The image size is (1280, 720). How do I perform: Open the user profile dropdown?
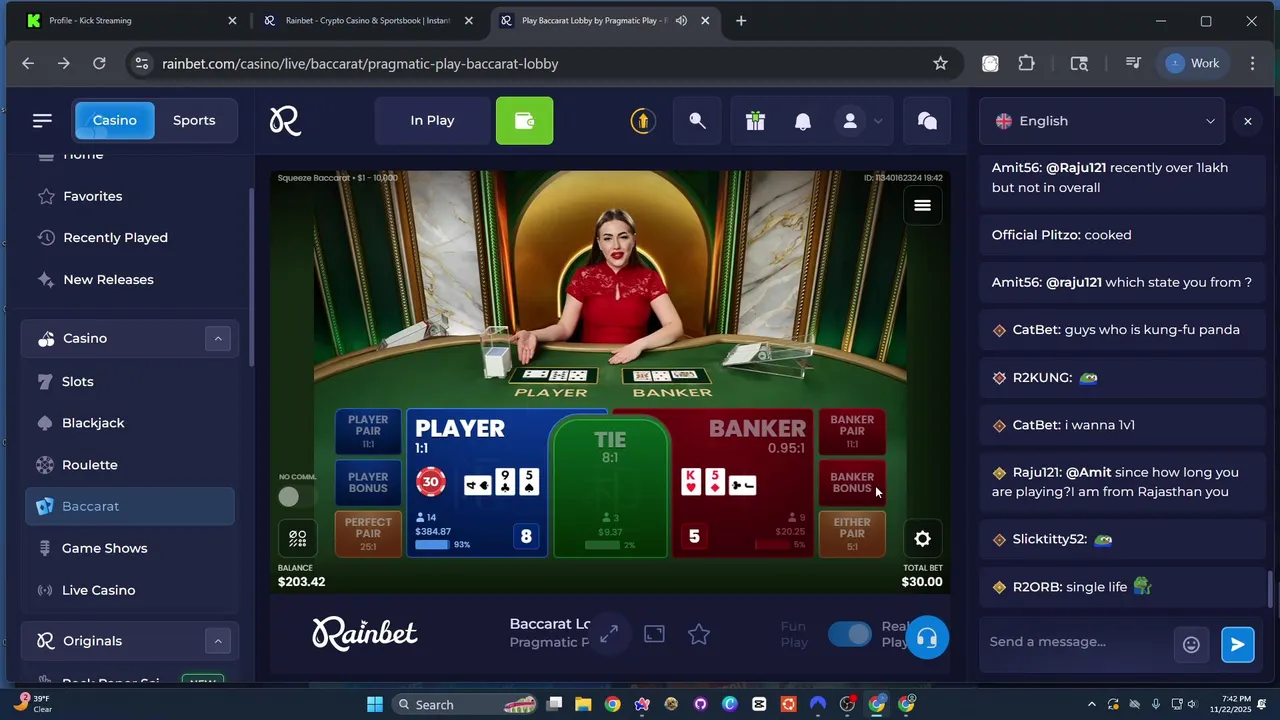[x=861, y=121]
